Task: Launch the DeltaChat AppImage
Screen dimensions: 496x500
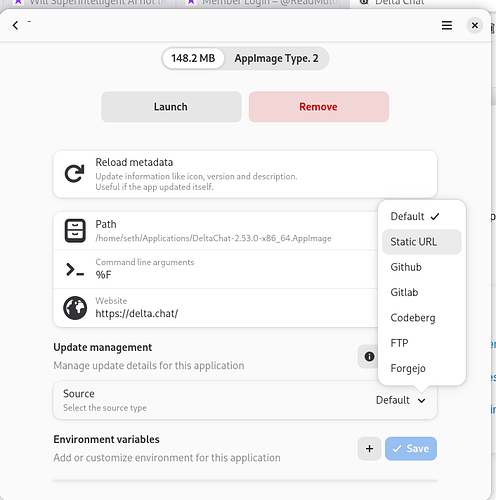Action: (171, 107)
